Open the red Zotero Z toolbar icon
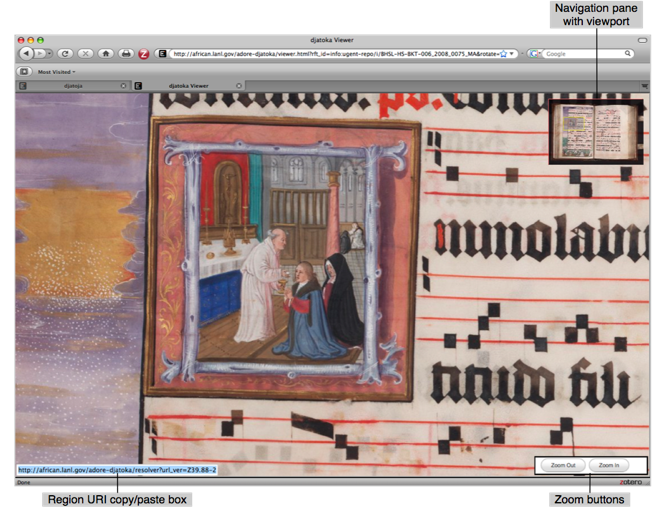 (144, 54)
